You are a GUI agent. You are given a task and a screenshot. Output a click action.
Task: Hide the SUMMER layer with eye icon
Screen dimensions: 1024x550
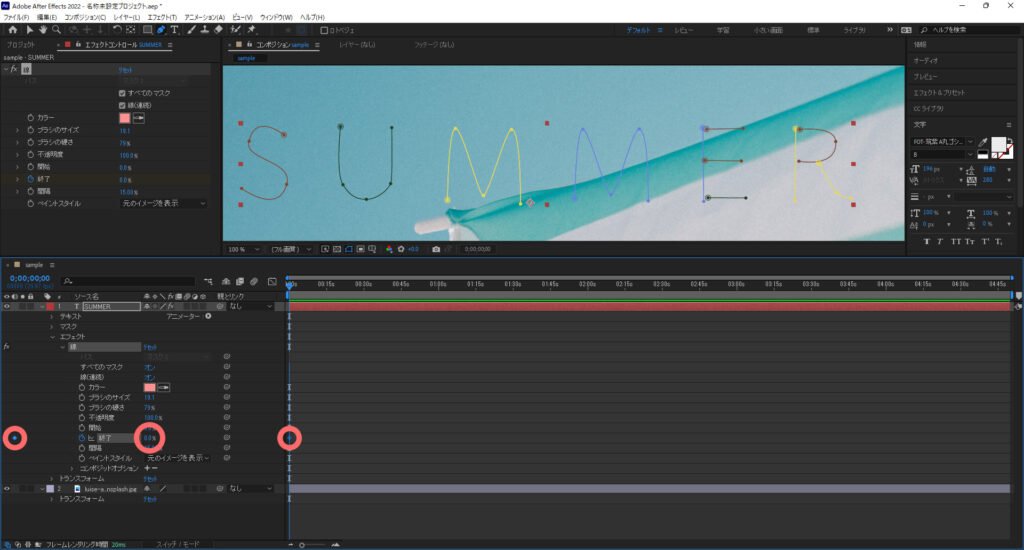pyautogui.click(x=8, y=306)
